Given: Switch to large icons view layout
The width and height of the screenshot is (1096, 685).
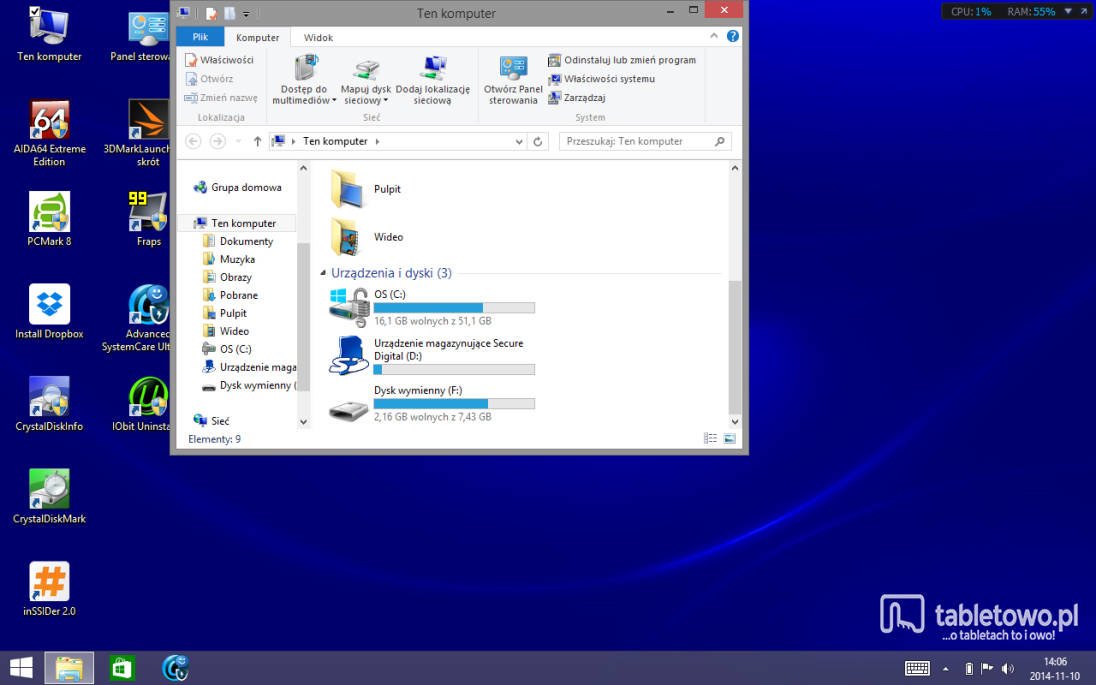Looking at the screenshot, I should click(729, 438).
